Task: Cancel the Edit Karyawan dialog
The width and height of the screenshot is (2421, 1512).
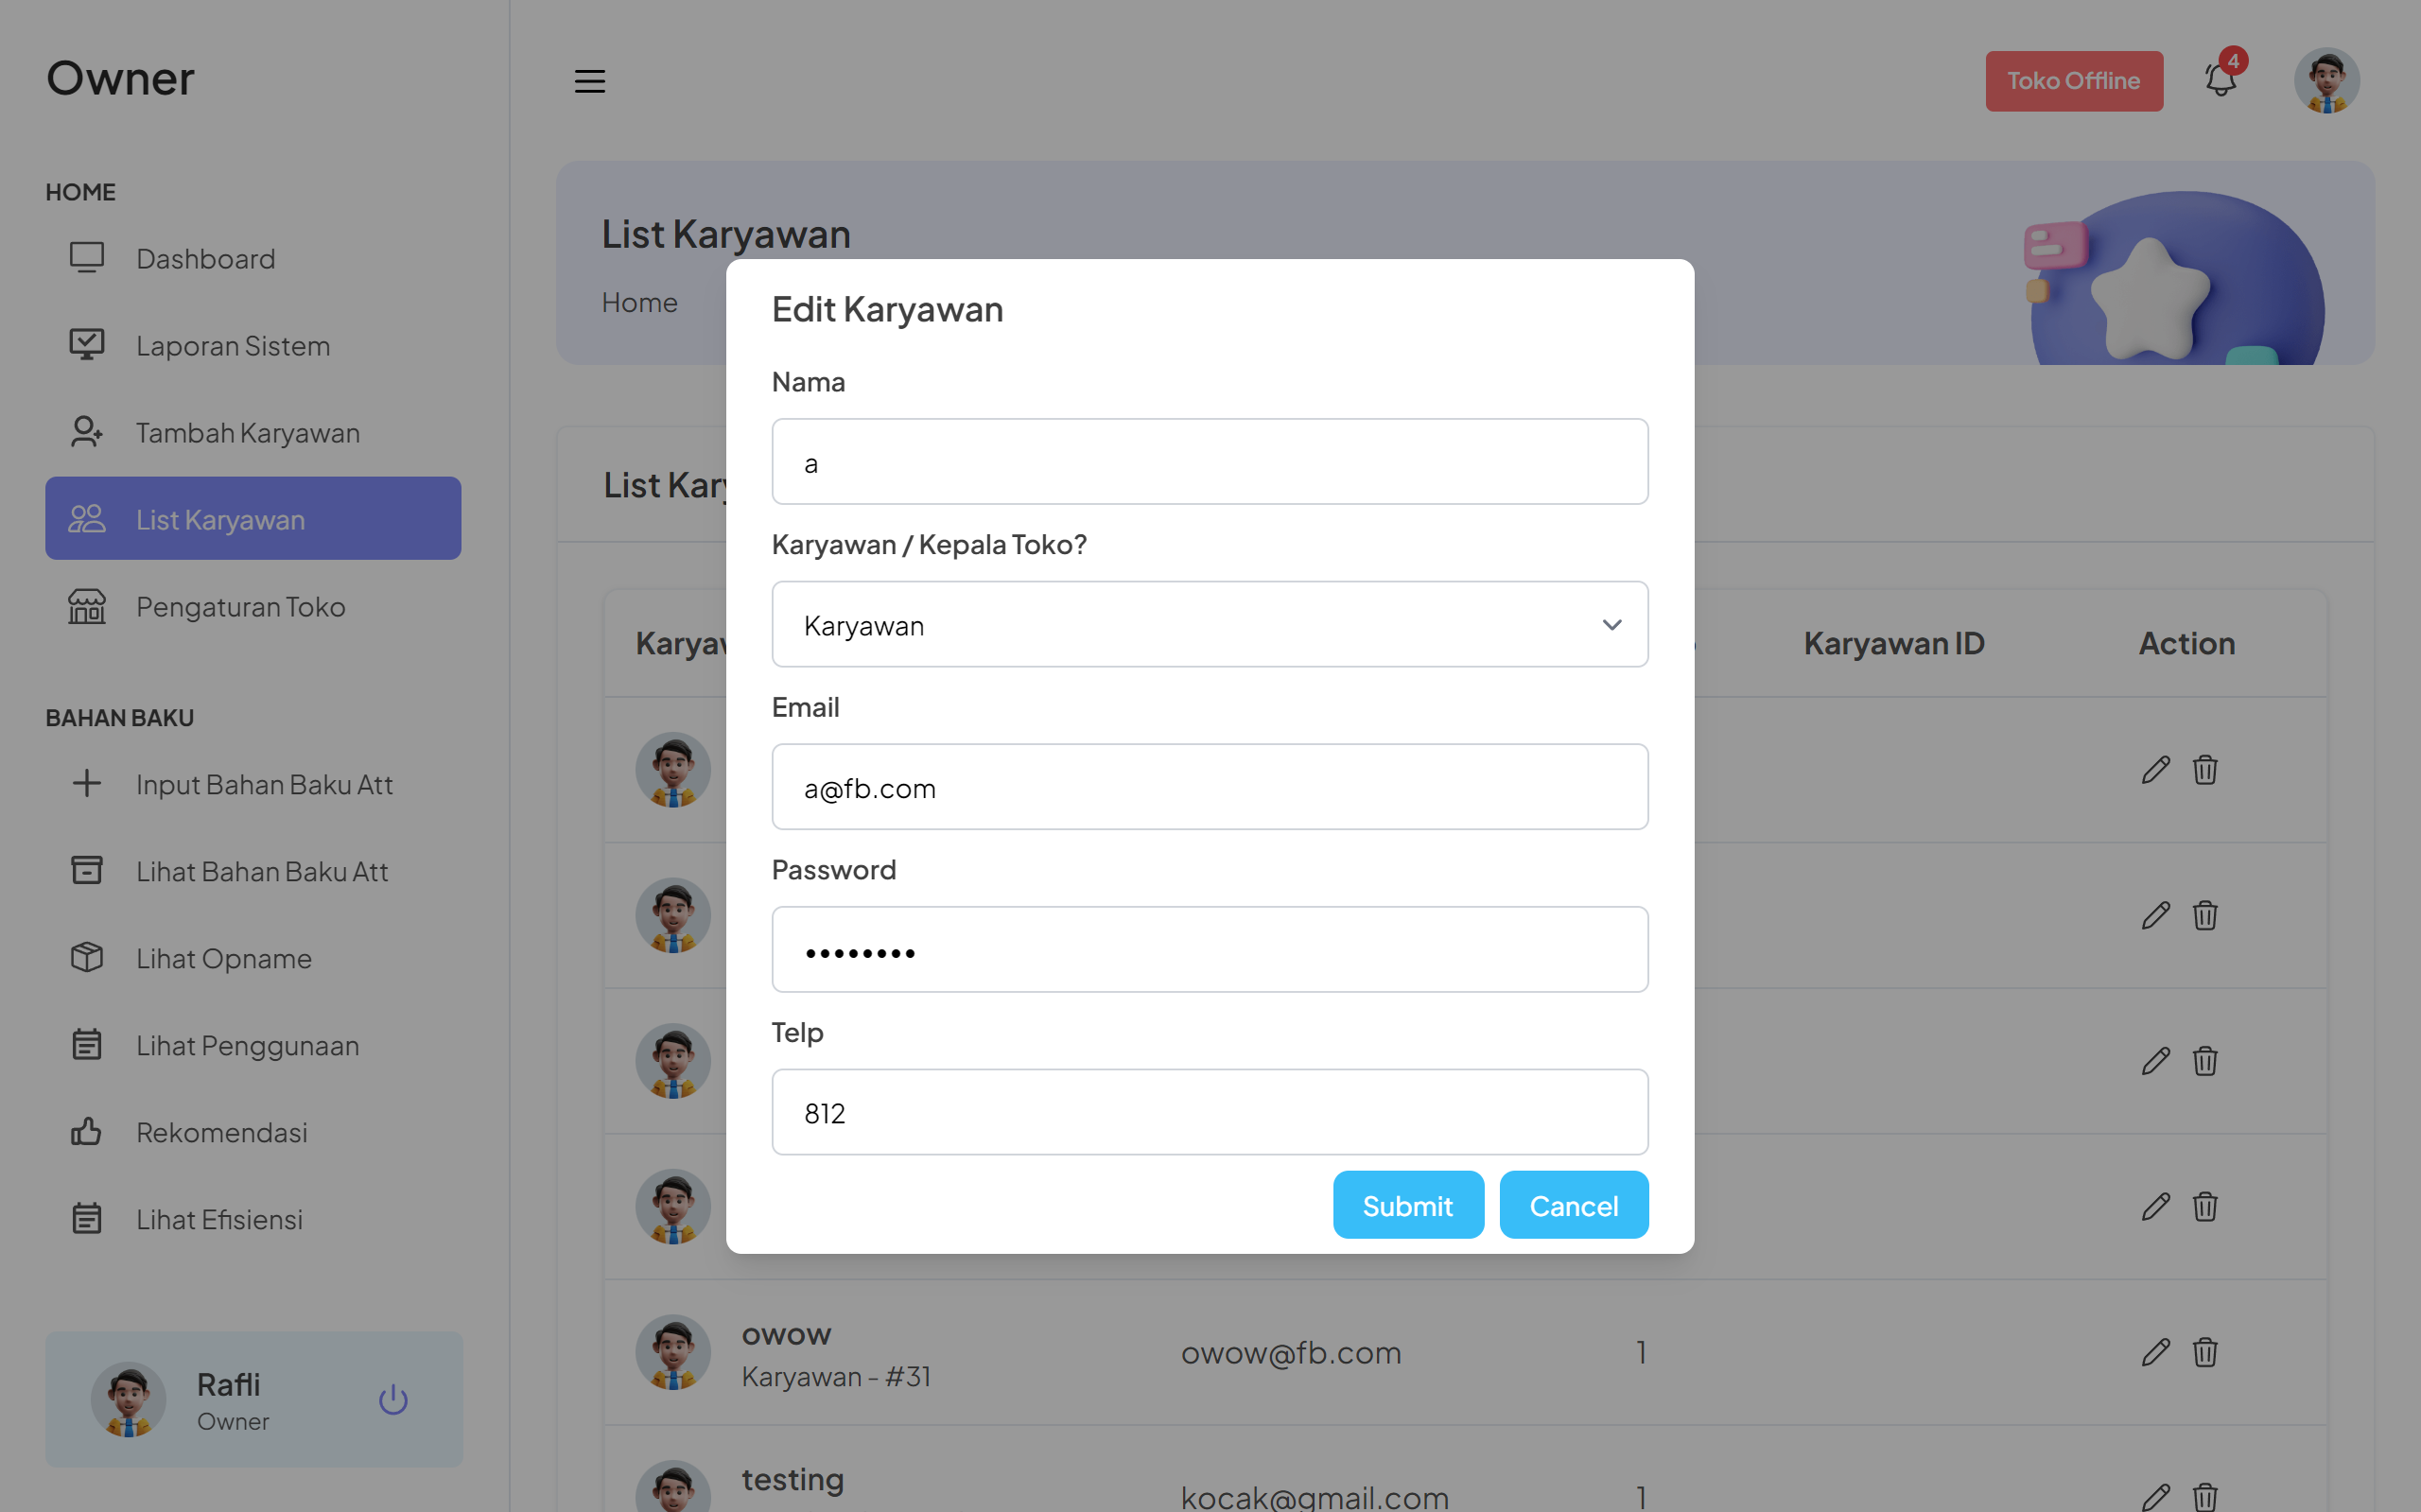Action: tap(1573, 1204)
